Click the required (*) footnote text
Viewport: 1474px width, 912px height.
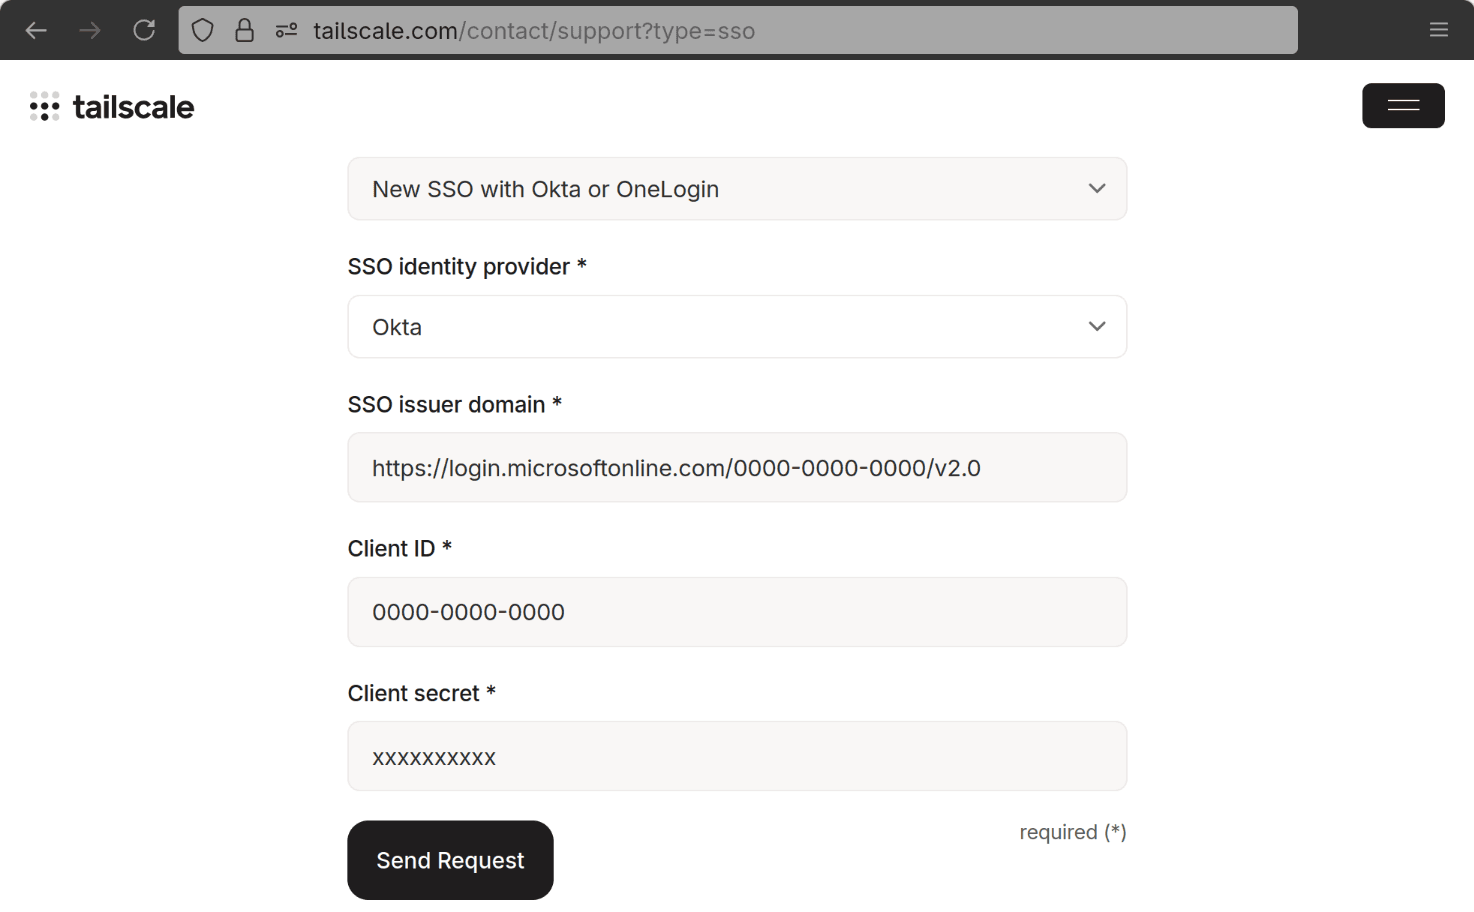[x=1073, y=831]
